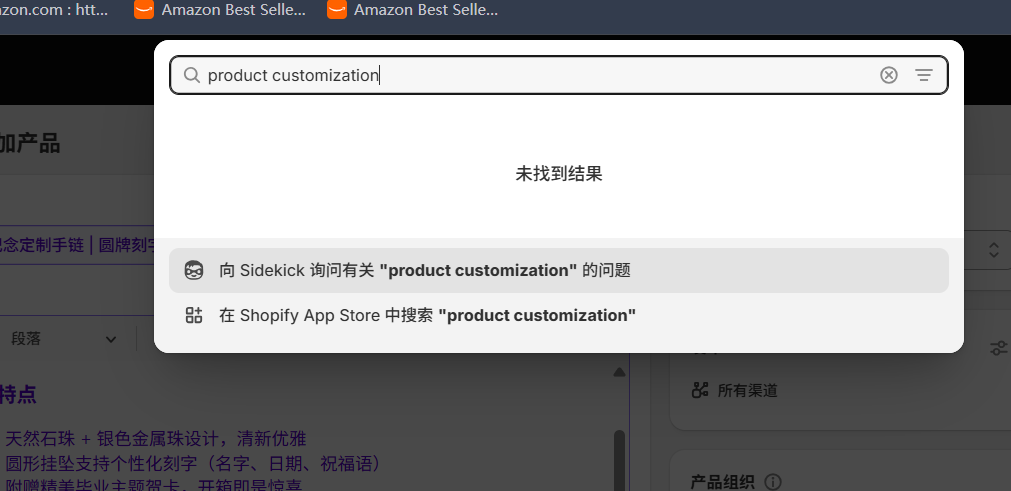The image size is (1011, 491).
Task: Open the 段落 paragraph style dropdown
Action: 64,339
